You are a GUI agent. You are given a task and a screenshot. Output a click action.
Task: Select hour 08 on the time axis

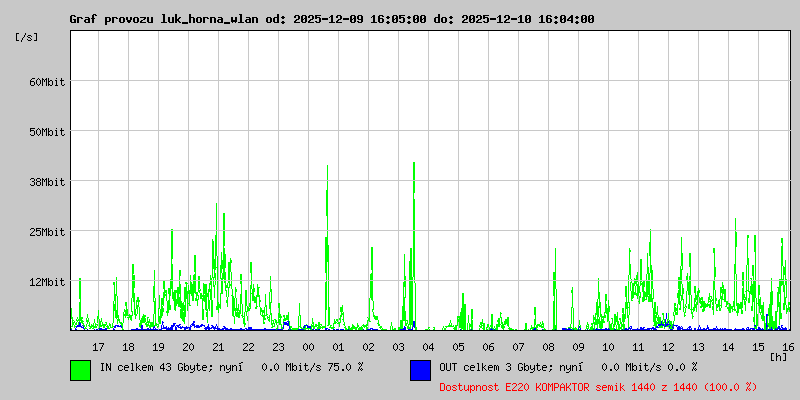pyautogui.click(x=548, y=347)
